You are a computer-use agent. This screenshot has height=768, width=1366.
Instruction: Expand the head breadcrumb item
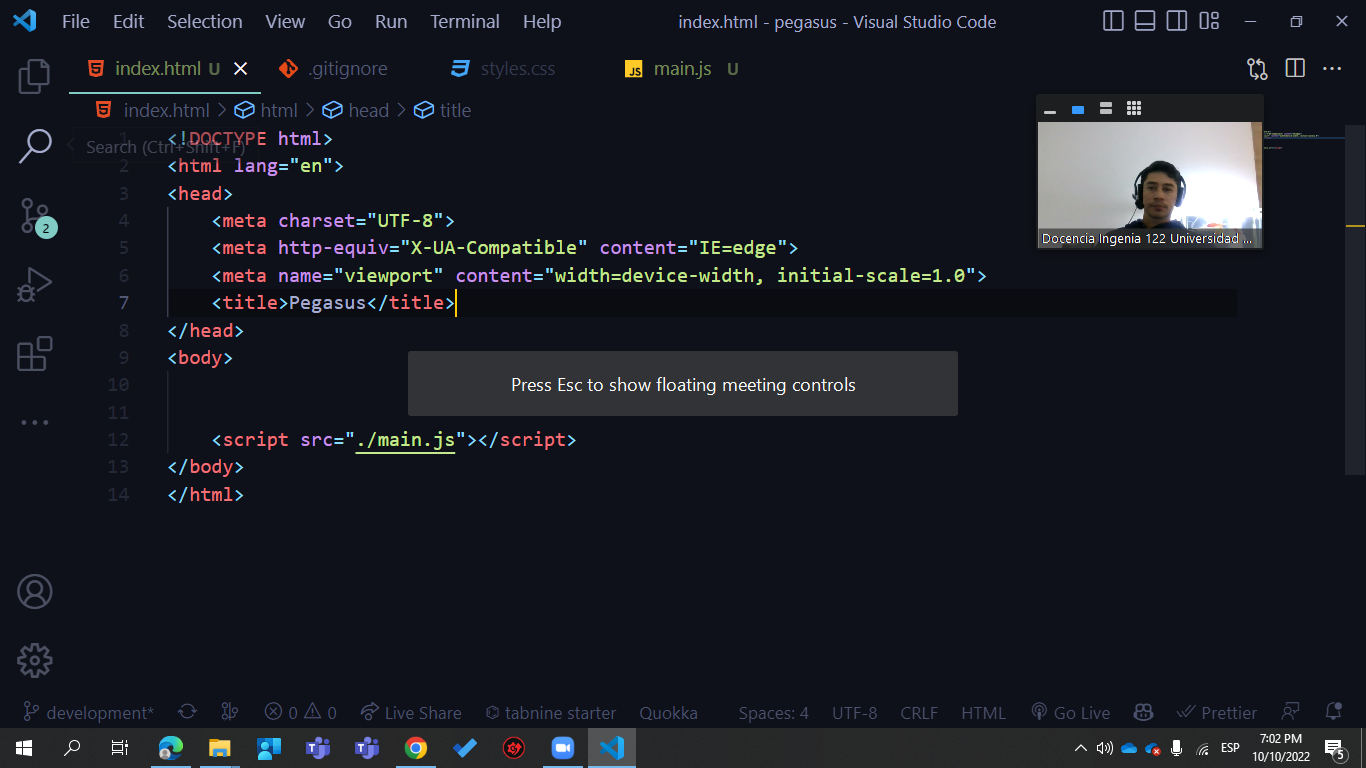coord(368,110)
